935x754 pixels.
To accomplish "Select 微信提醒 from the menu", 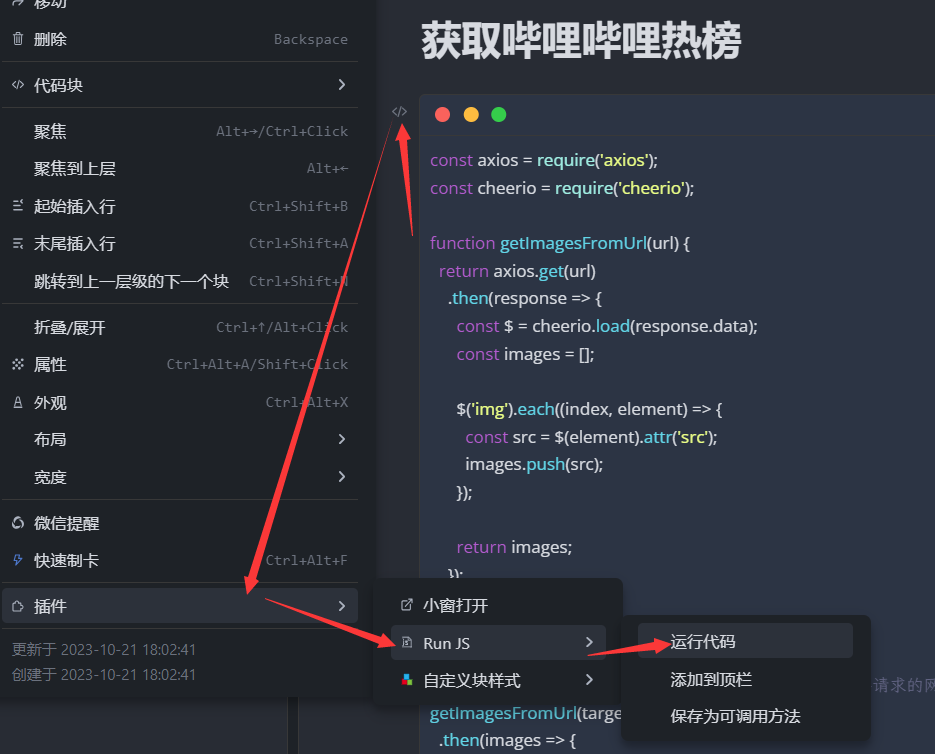I will pos(180,523).
